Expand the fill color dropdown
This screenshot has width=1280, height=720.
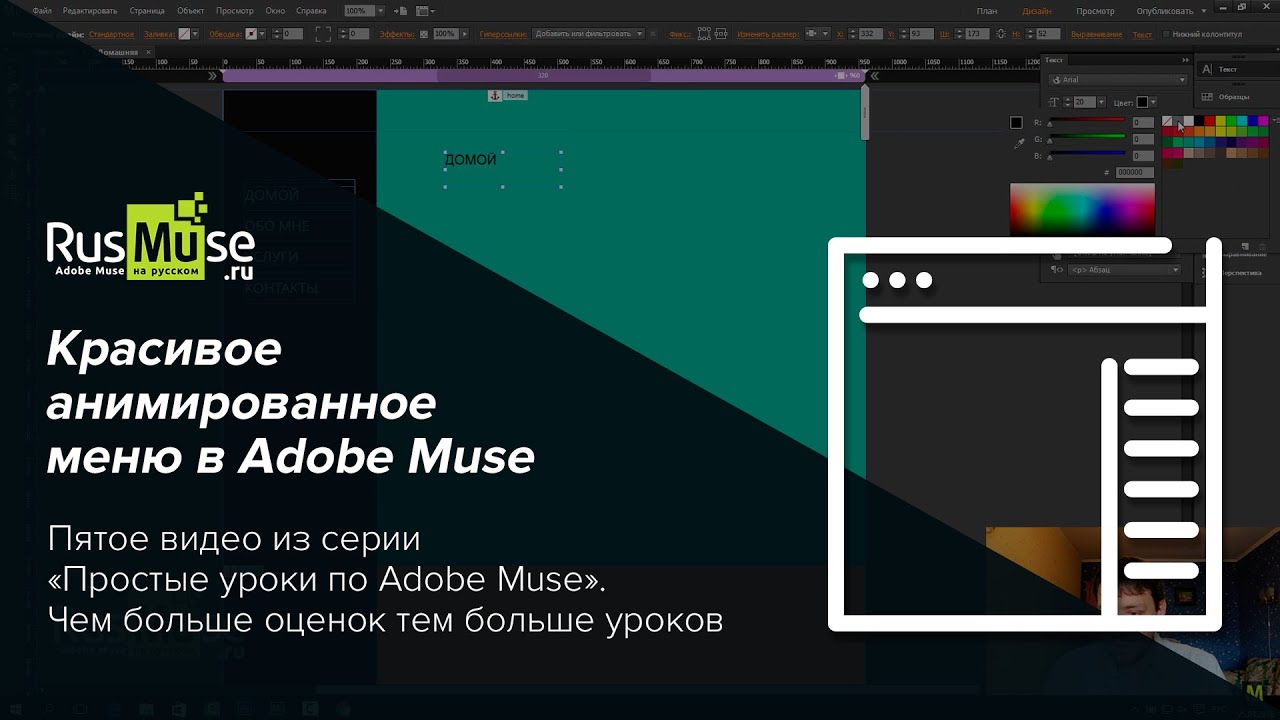click(195, 34)
